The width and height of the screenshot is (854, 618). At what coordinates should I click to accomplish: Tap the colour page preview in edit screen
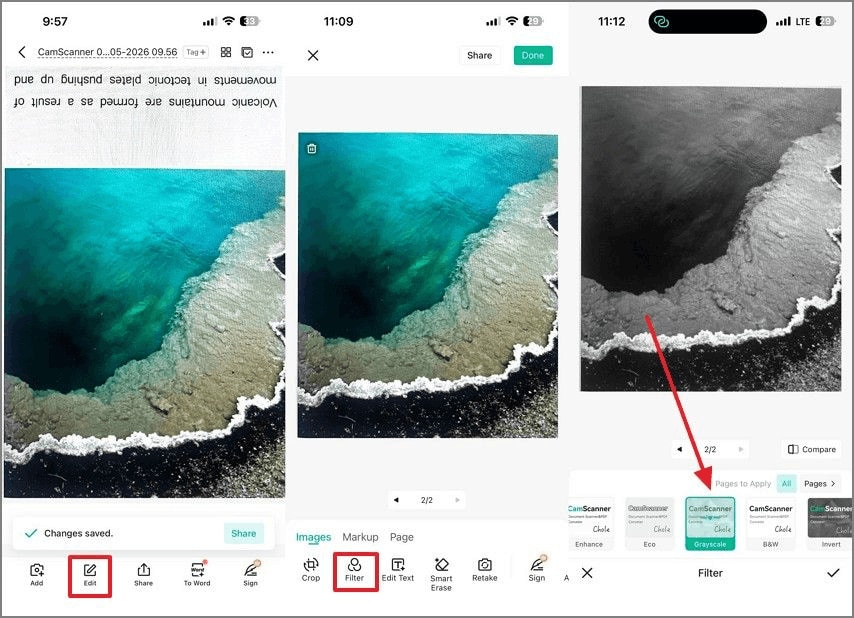(x=428, y=285)
